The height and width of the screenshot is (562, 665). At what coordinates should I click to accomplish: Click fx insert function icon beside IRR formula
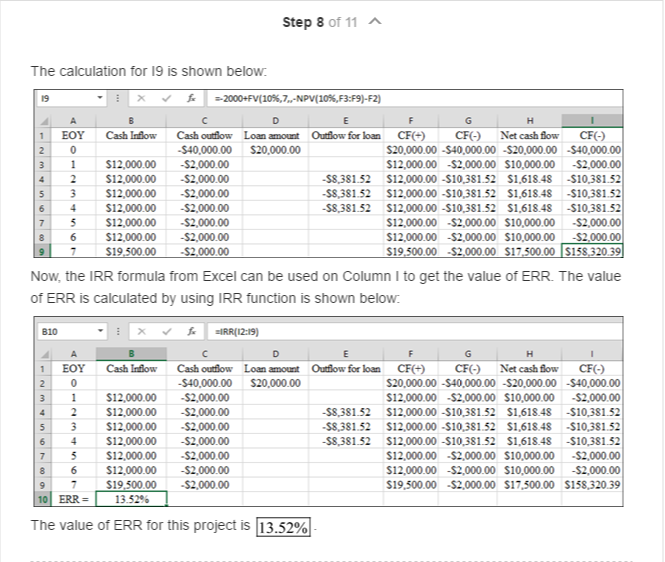[191, 332]
